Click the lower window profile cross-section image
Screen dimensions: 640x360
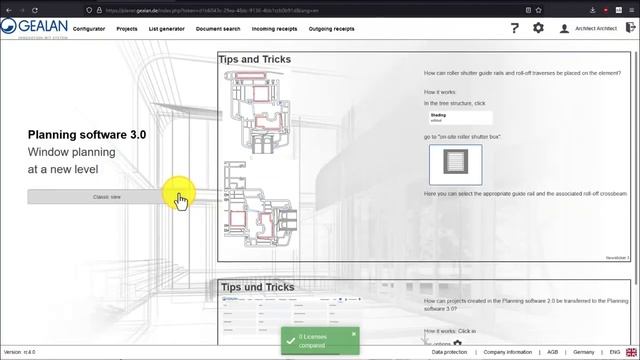point(260,204)
